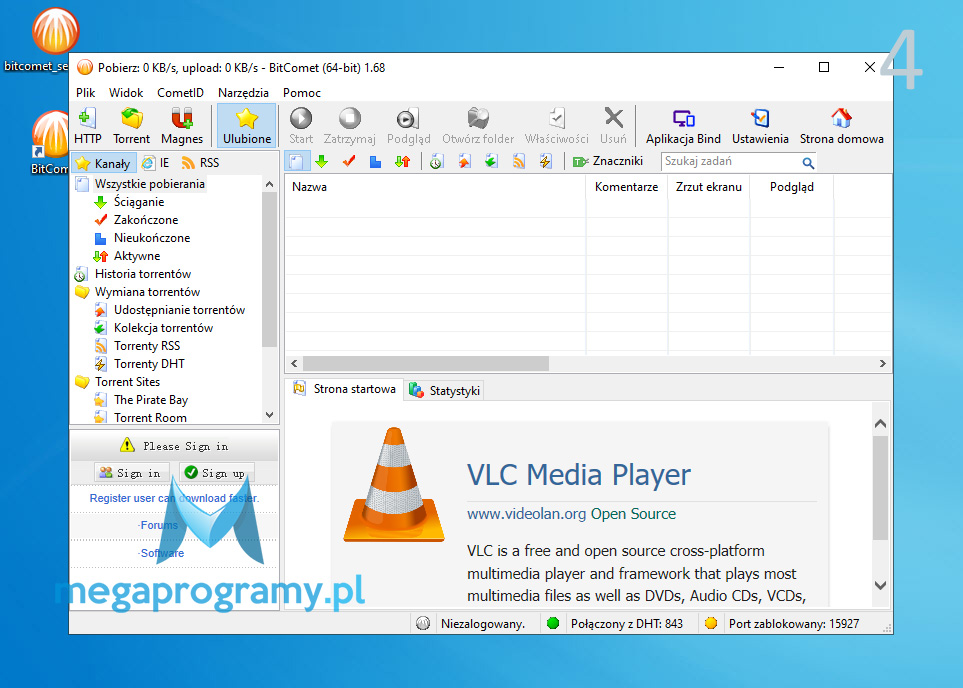Viewport: 963px width, 688px height.
Task: Click the torrent share icon in filter toolbar
Action: (x=464, y=162)
